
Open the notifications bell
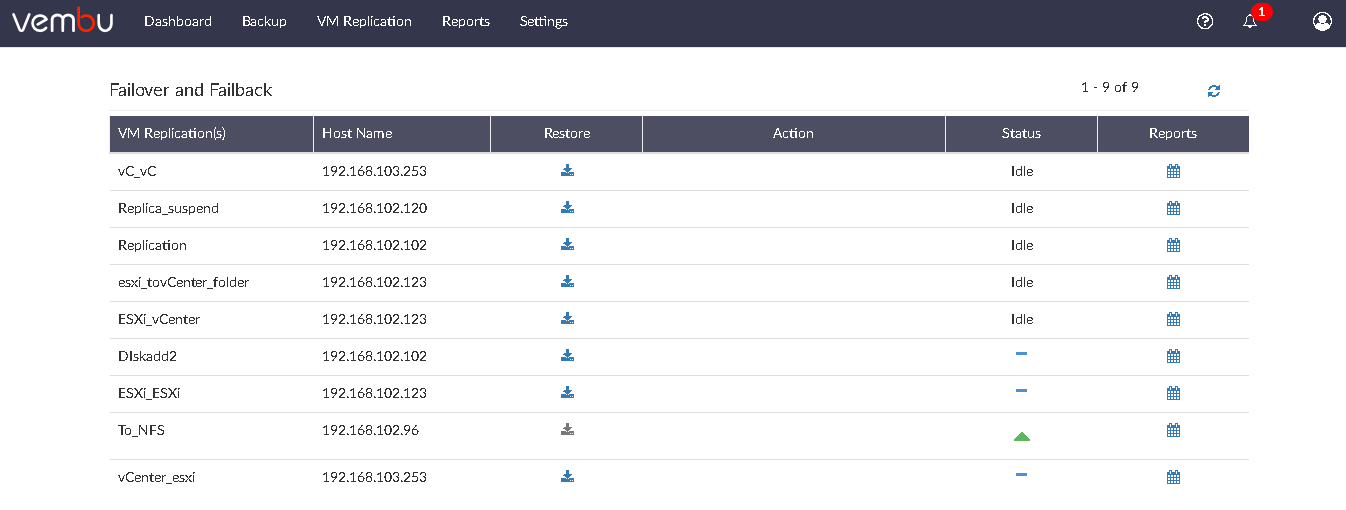[x=1250, y=21]
